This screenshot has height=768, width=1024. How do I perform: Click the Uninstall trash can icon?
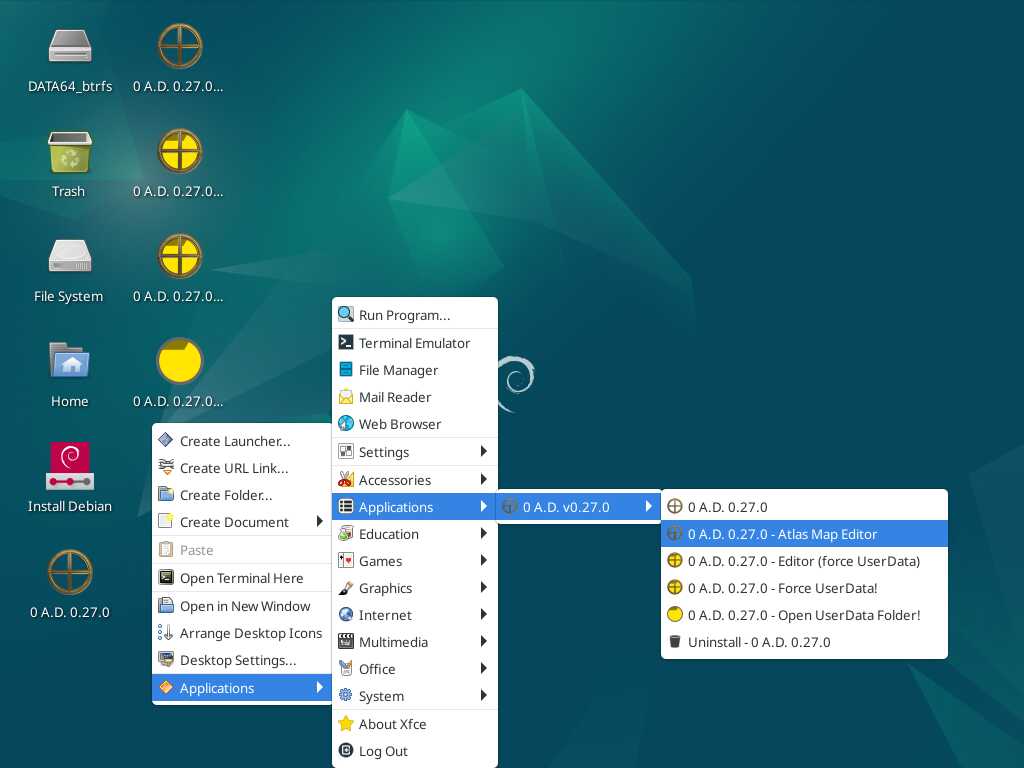(x=675, y=641)
